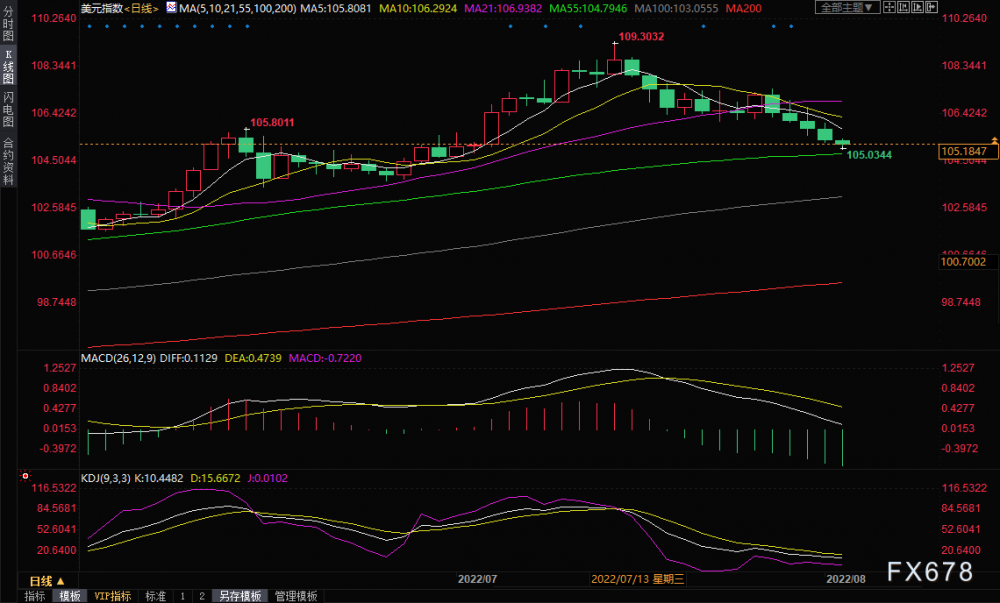This screenshot has height=603, width=1000.
Task: Select the 分时图 view in left sidebar
Action: pos(8,24)
